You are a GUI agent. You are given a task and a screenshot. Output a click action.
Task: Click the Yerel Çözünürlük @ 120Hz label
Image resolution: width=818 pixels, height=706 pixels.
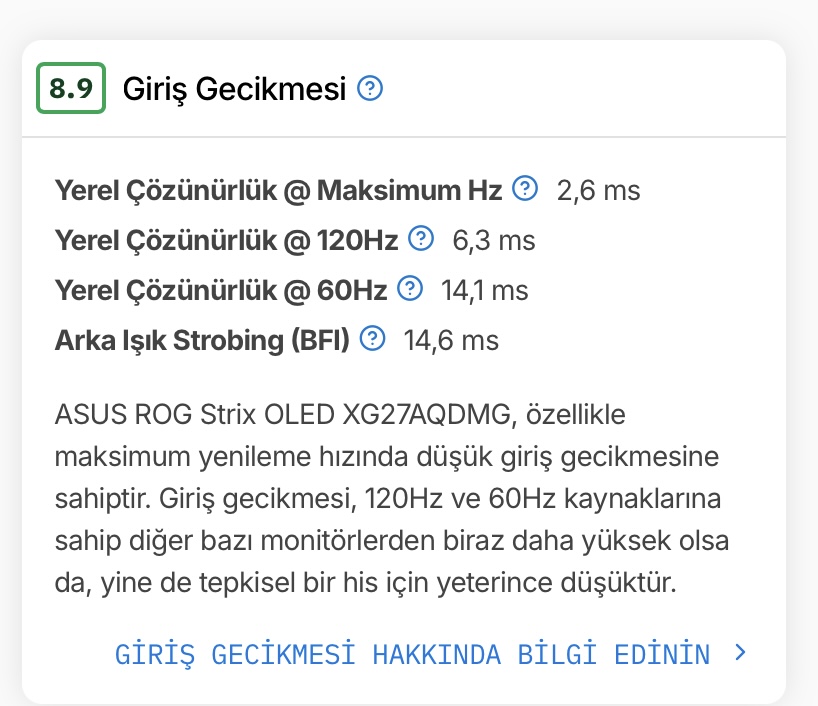pyautogui.click(x=227, y=240)
